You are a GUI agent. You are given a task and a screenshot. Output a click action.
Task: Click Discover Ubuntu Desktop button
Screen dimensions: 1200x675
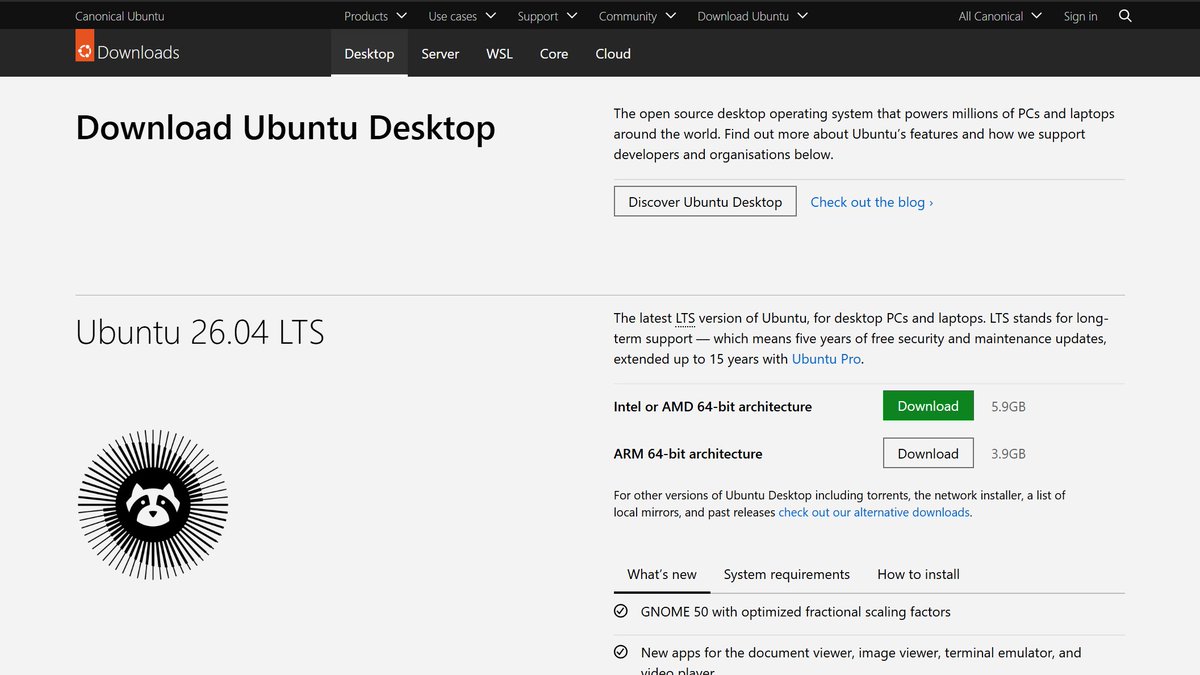pos(705,202)
